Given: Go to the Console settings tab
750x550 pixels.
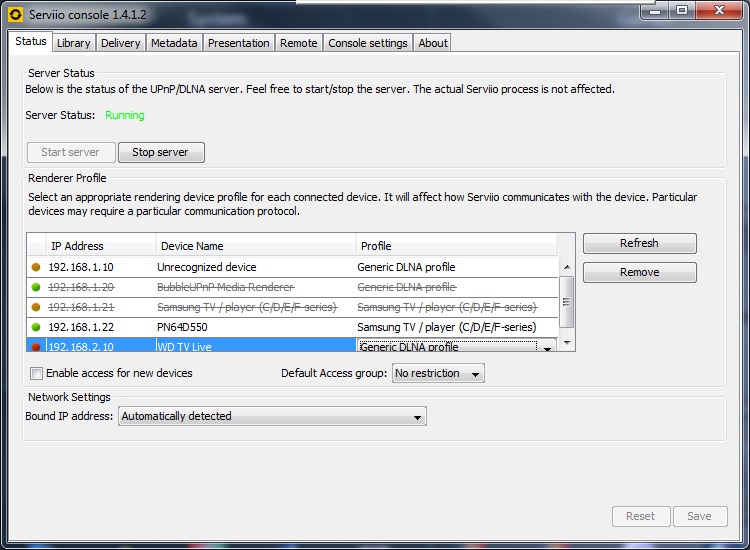Looking at the screenshot, I should [x=367, y=43].
